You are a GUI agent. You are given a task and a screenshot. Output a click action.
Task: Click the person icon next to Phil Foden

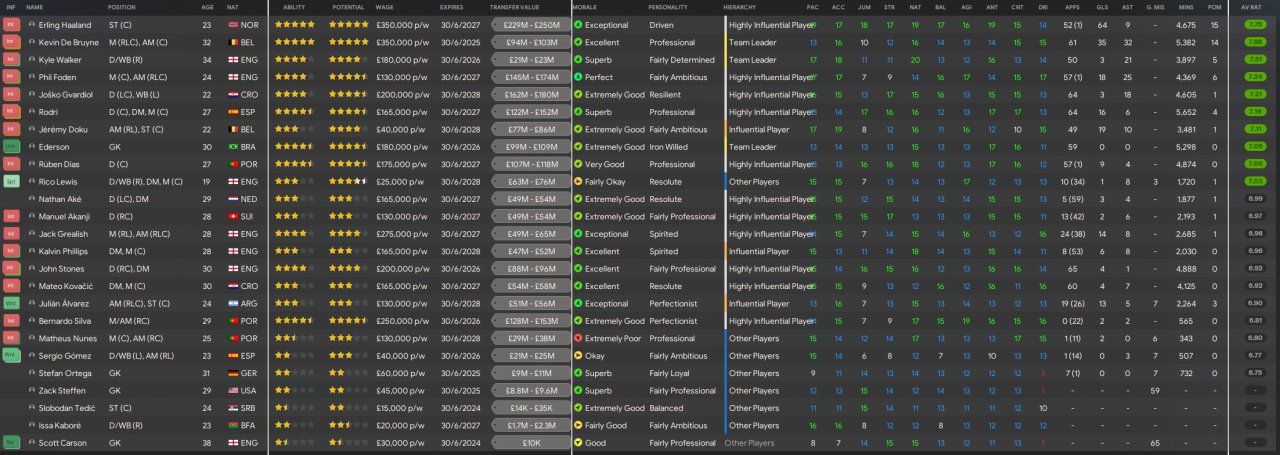(x=32, y=77)
